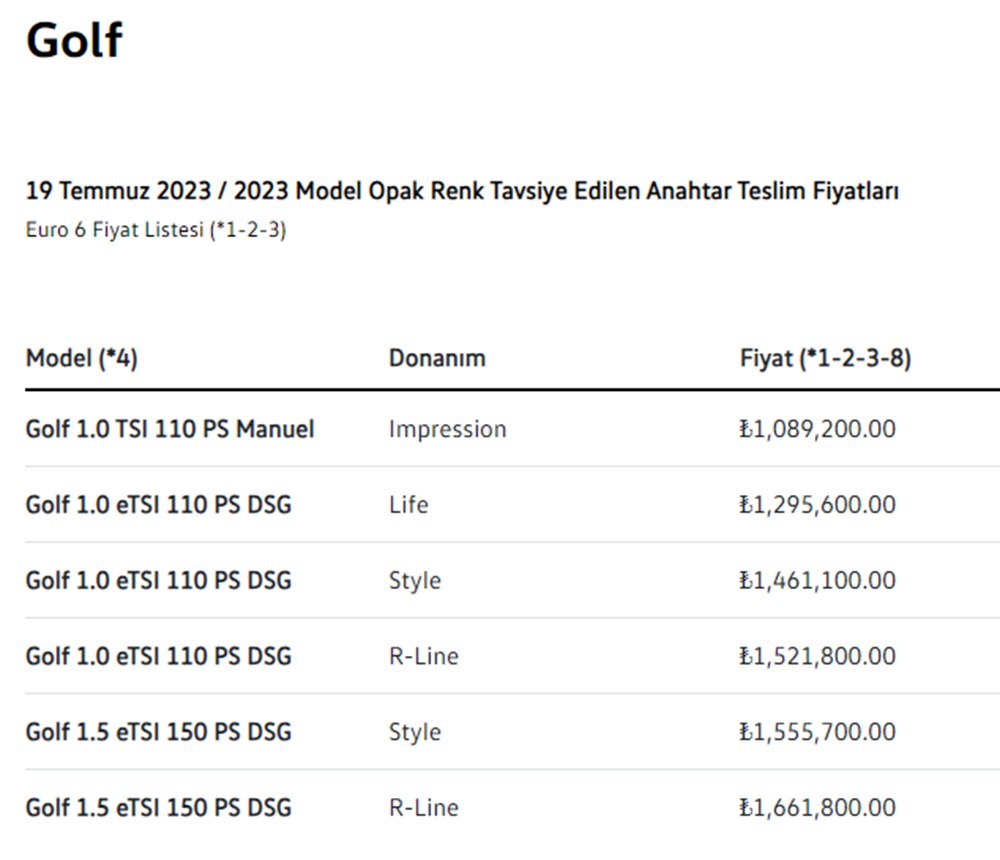Click the Impression trim cell
This screenshot has height=860, width=1000.
pos(447,429)
